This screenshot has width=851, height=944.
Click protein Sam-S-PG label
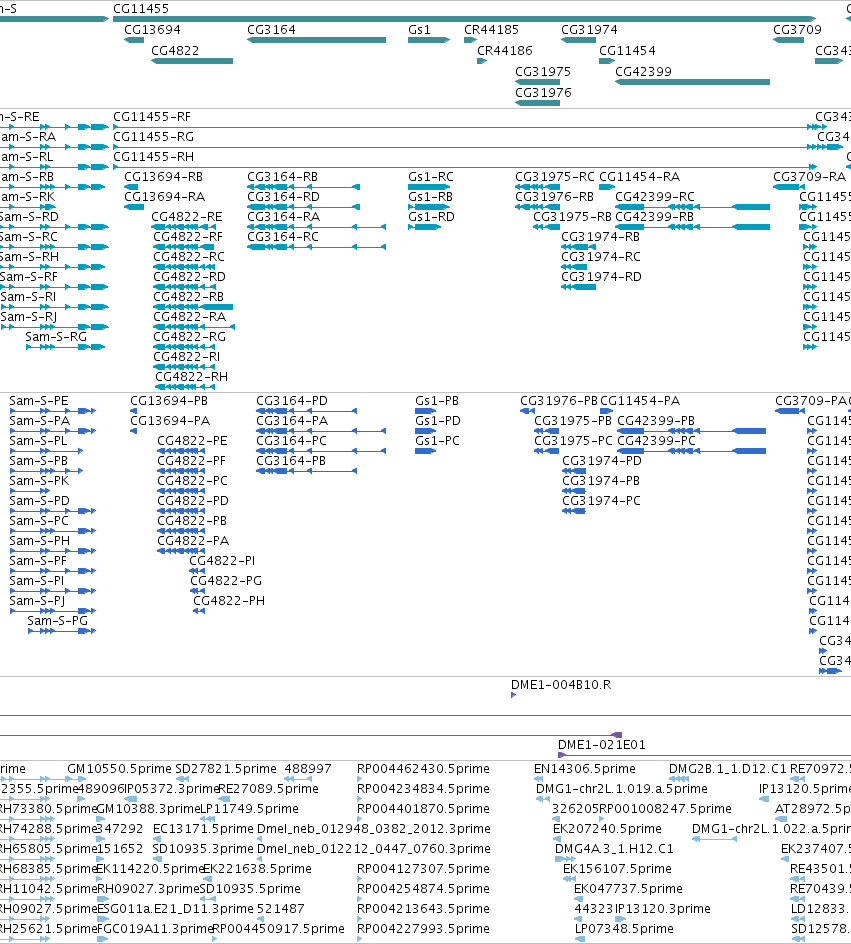[x=57, y=620]
